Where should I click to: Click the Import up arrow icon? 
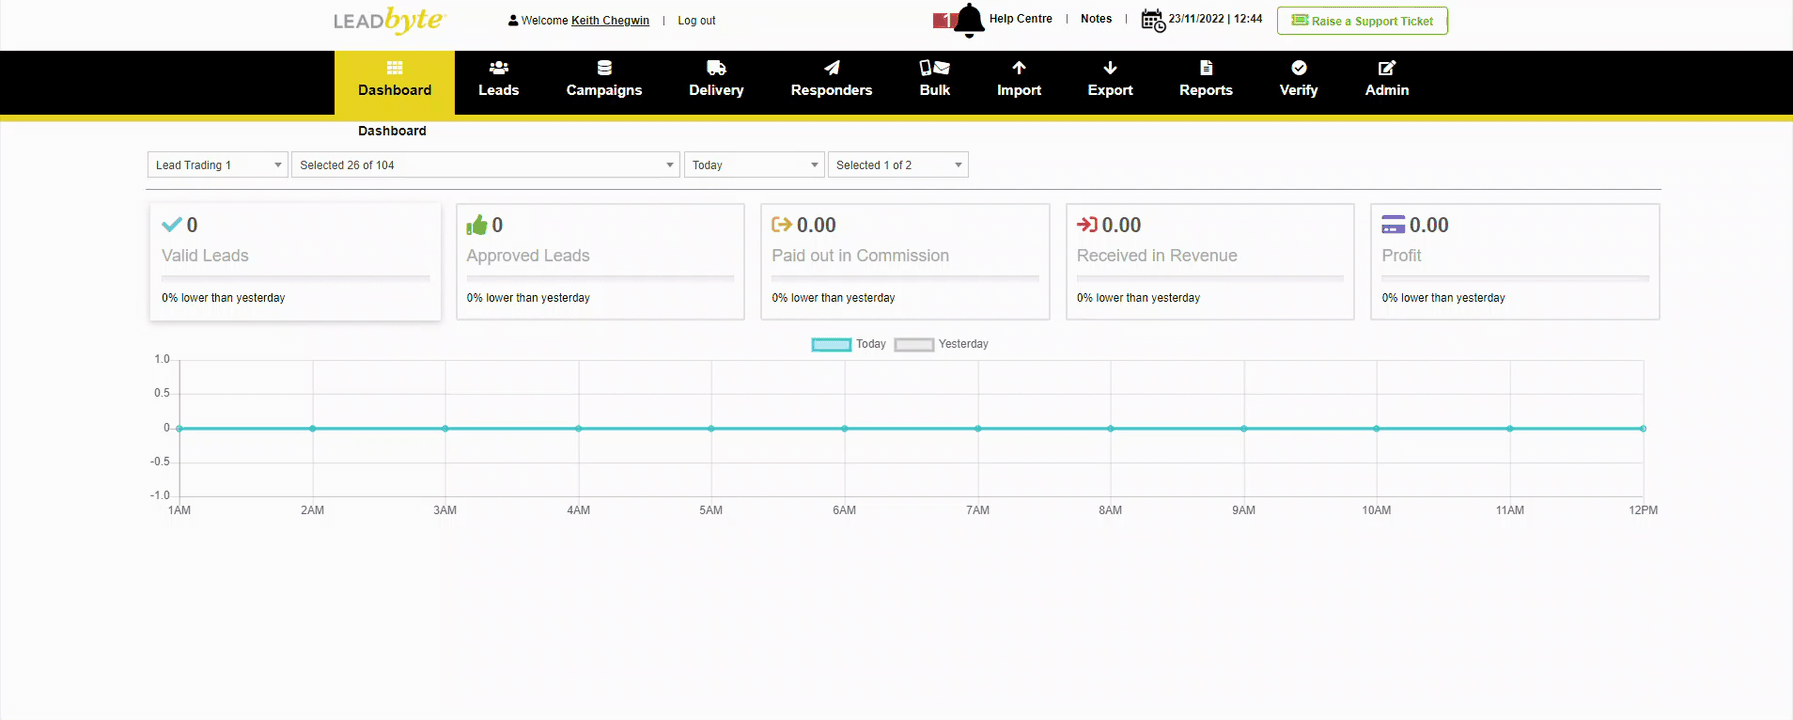[1019, 68]
